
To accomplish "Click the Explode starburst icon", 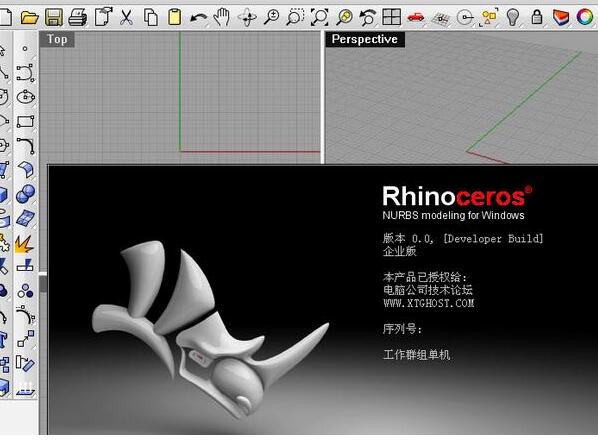I will coord(24,244).
